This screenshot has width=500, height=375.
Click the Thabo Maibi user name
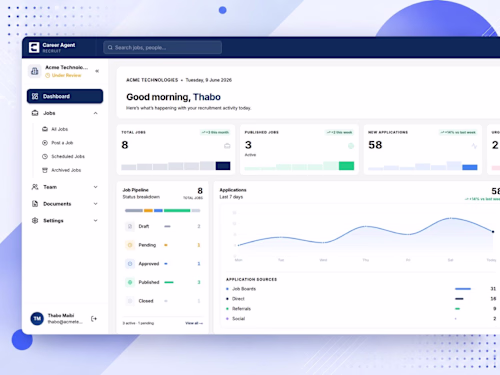tap(61, 315)
